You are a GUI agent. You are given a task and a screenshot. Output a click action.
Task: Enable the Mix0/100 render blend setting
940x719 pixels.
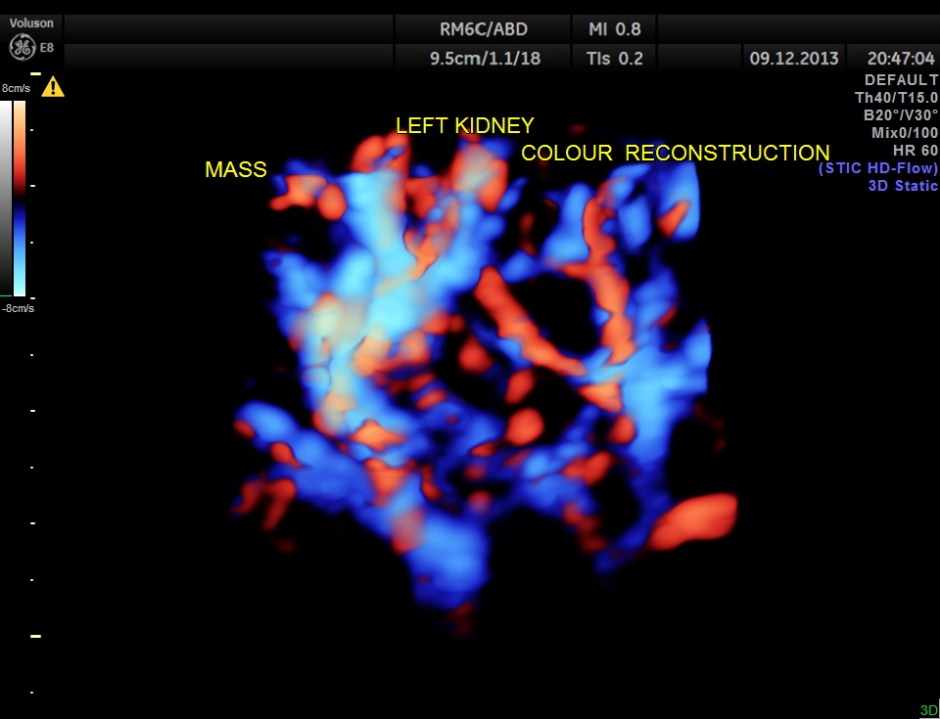904,132
